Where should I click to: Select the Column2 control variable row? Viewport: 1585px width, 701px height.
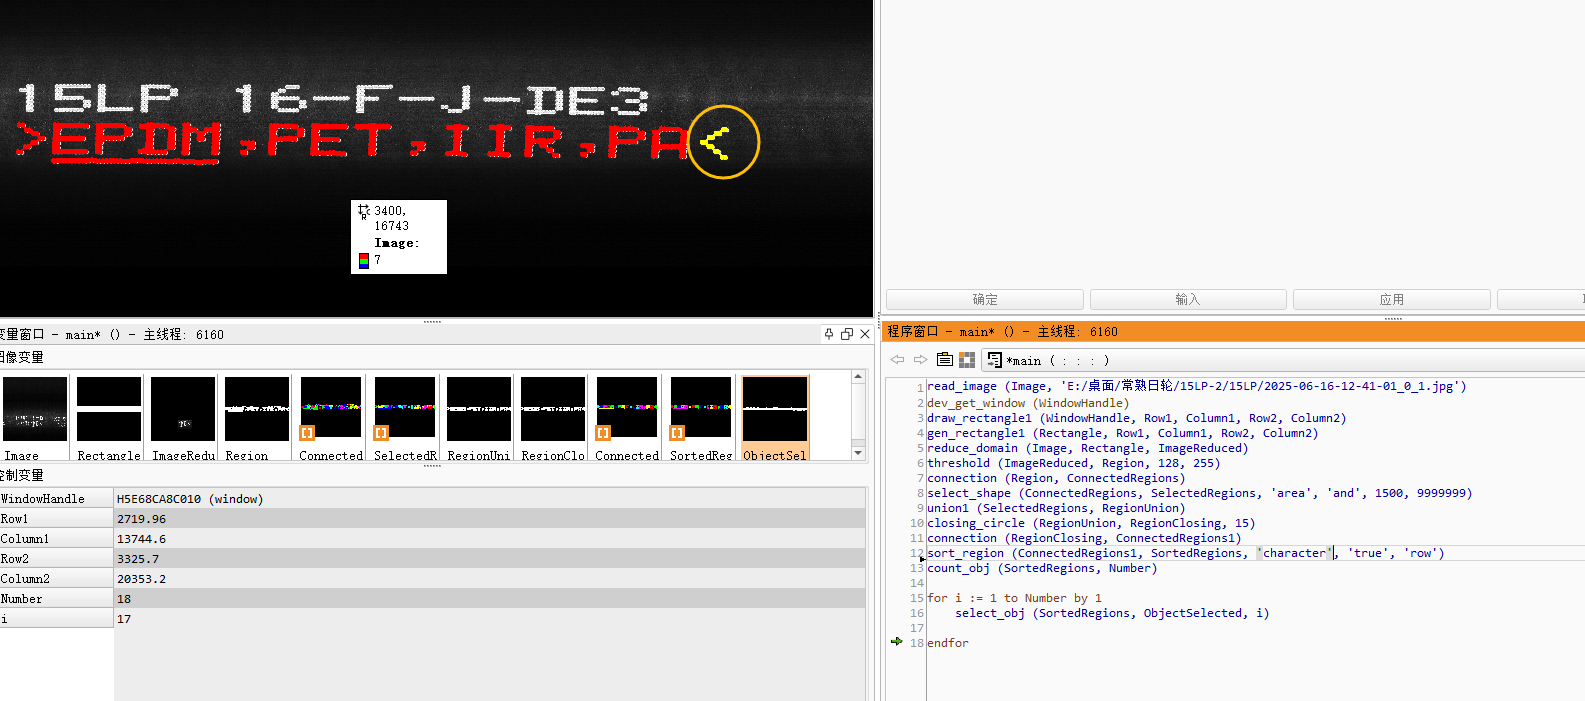432,579
